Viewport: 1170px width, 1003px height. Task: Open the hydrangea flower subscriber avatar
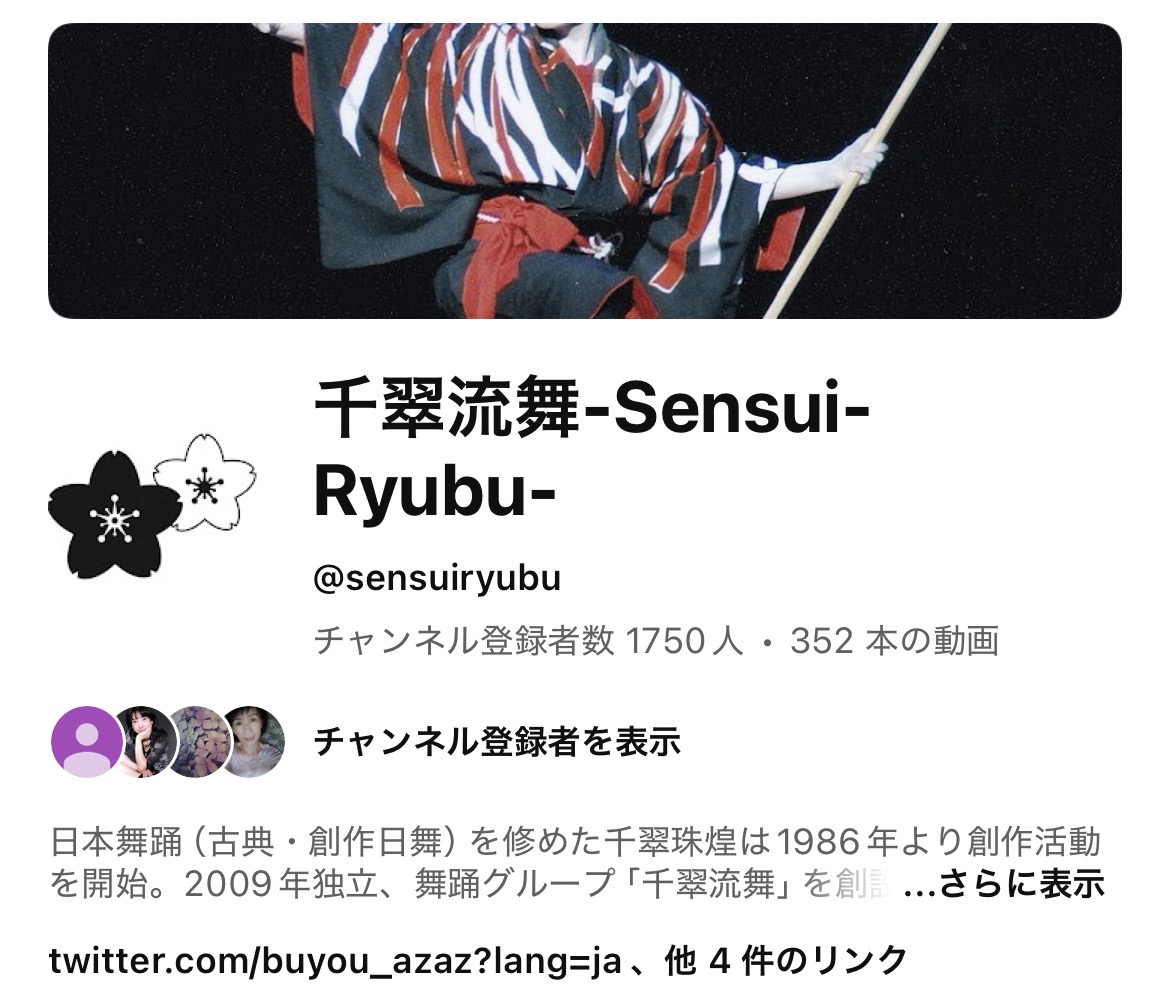(x=197, y=742)
